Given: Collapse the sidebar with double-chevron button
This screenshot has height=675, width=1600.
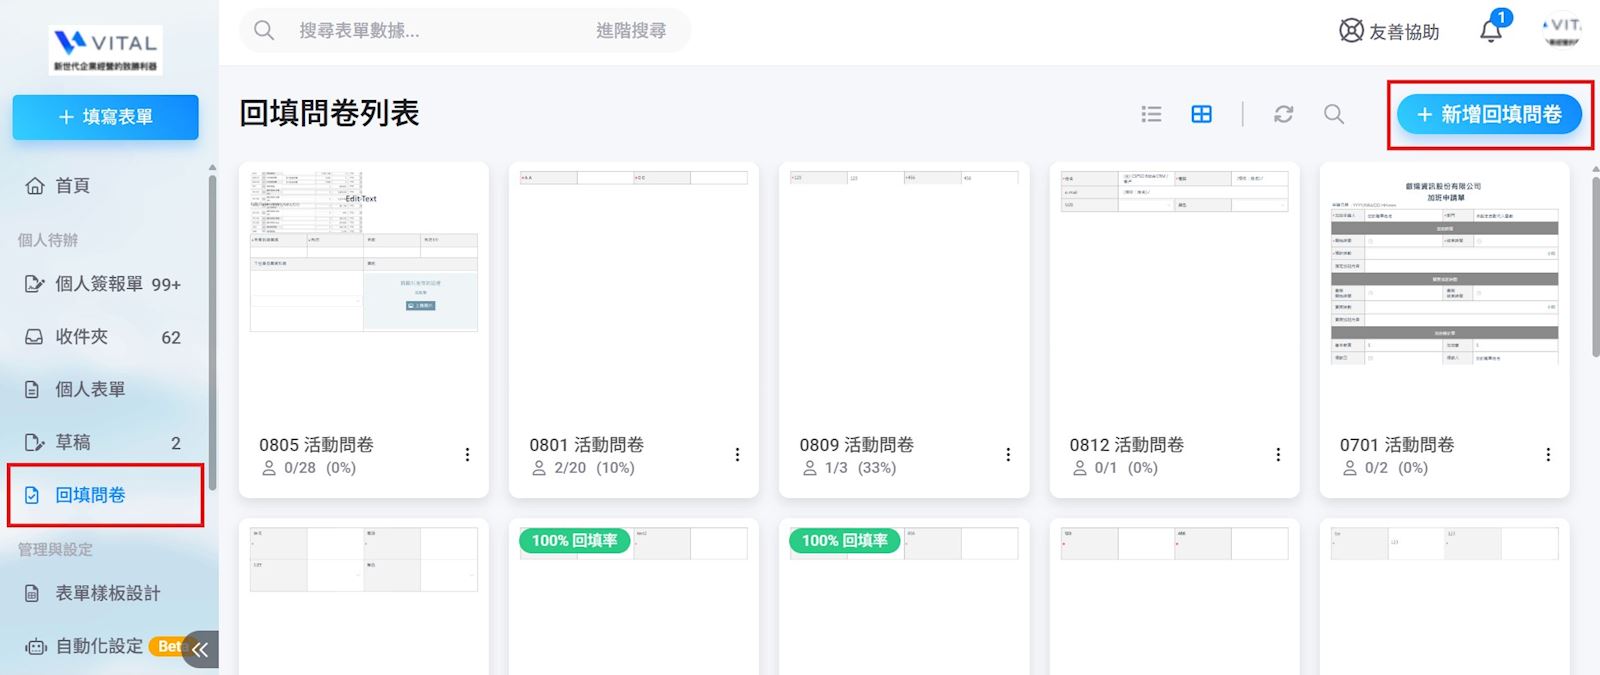Looking at the screenshot, I should click(x=200, y=649).
